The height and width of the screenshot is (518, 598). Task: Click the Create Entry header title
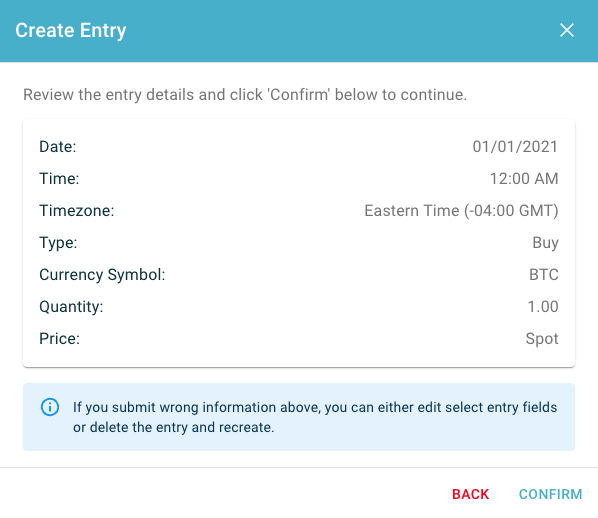[71, 31]
